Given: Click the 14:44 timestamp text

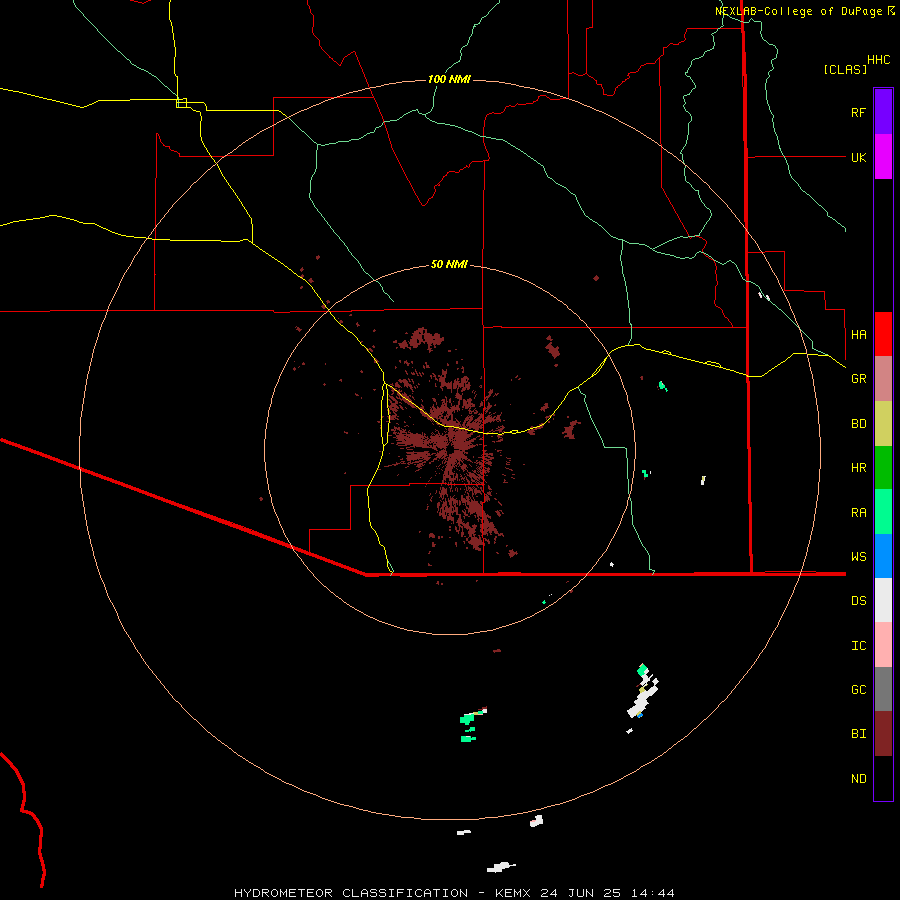Looking at the screenshot, I should (x=653, y=893).
